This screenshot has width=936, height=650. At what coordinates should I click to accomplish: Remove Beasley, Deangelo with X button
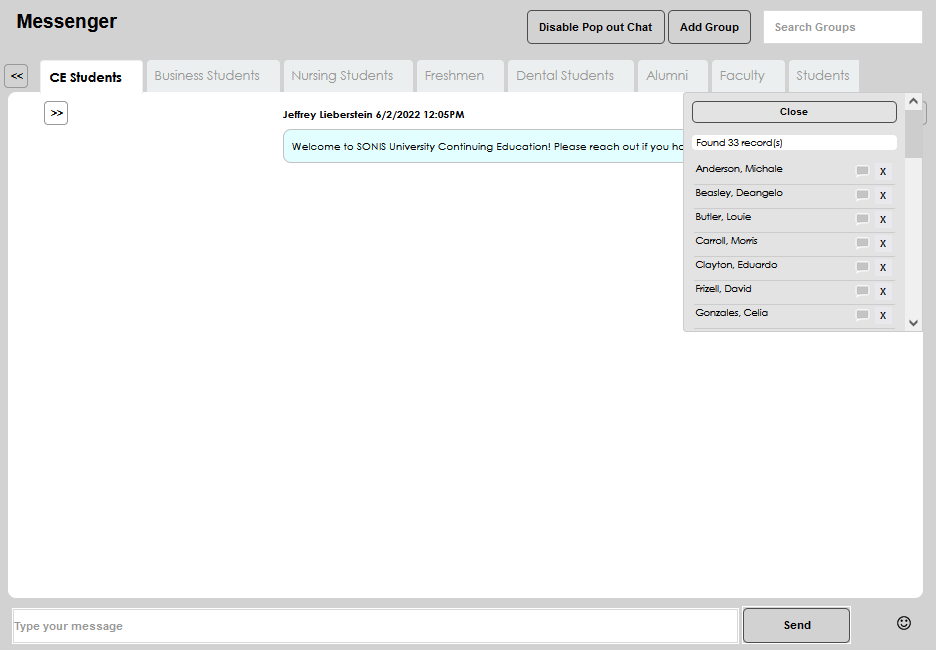[x=883, y=195]
